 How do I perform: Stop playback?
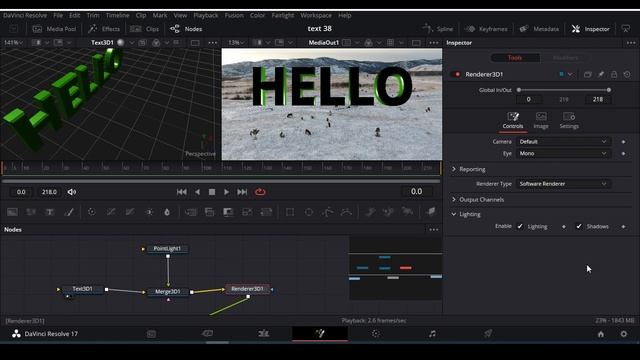coord(212,192)
